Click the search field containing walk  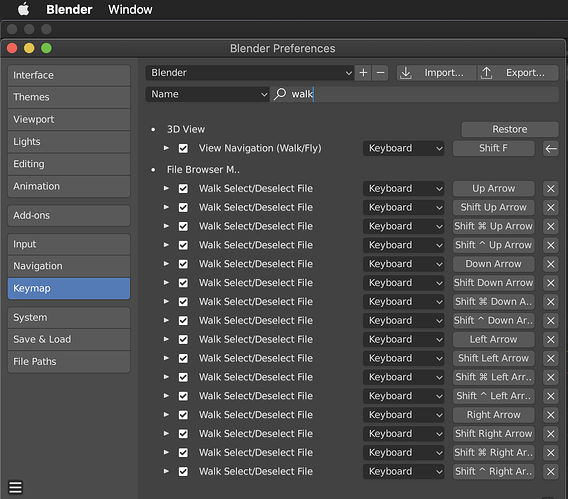(414, 94)
